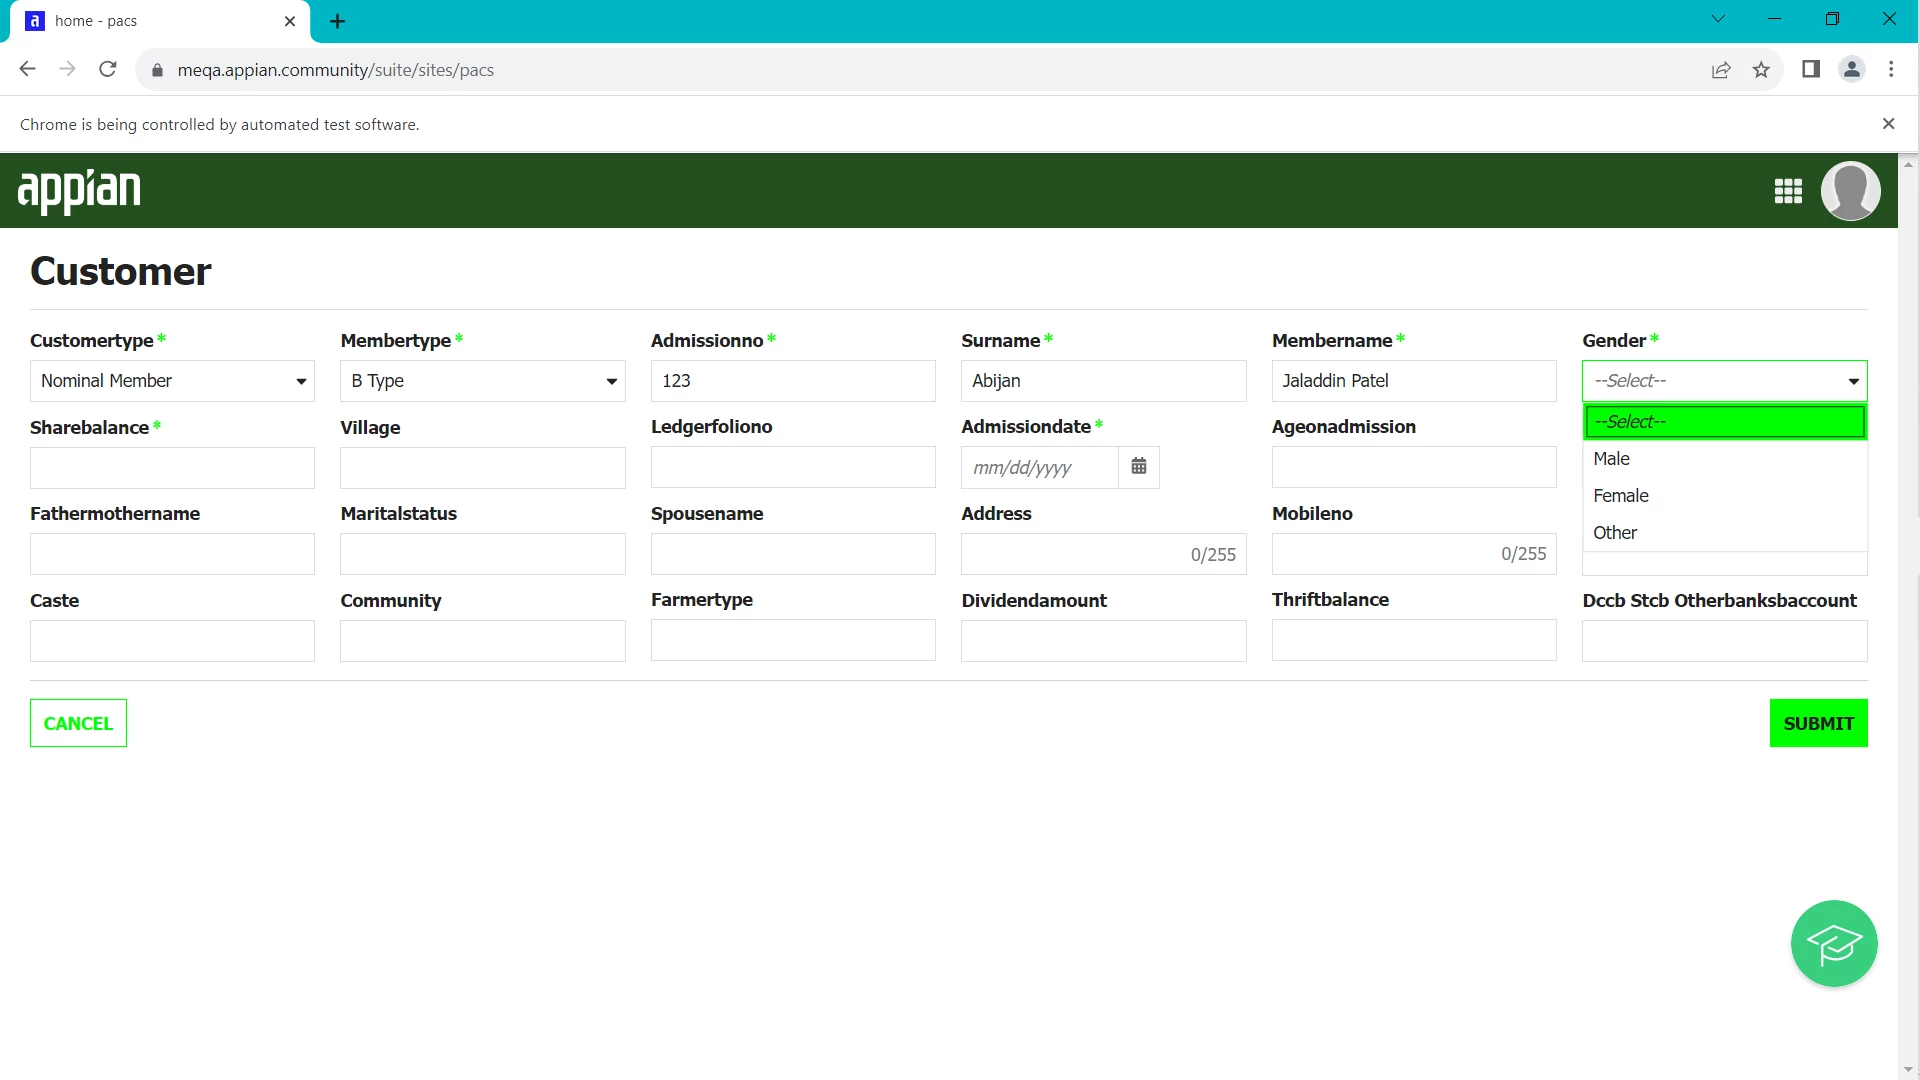Expand the Customertype dropdown
Viewport: 1920px width, 1080px height.
pos(172,381)
